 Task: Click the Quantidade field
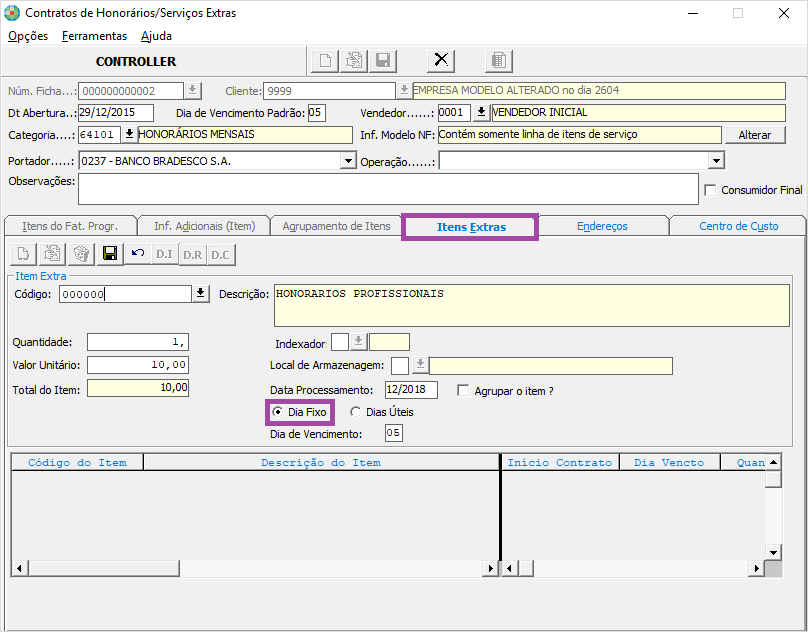point(138,342)
